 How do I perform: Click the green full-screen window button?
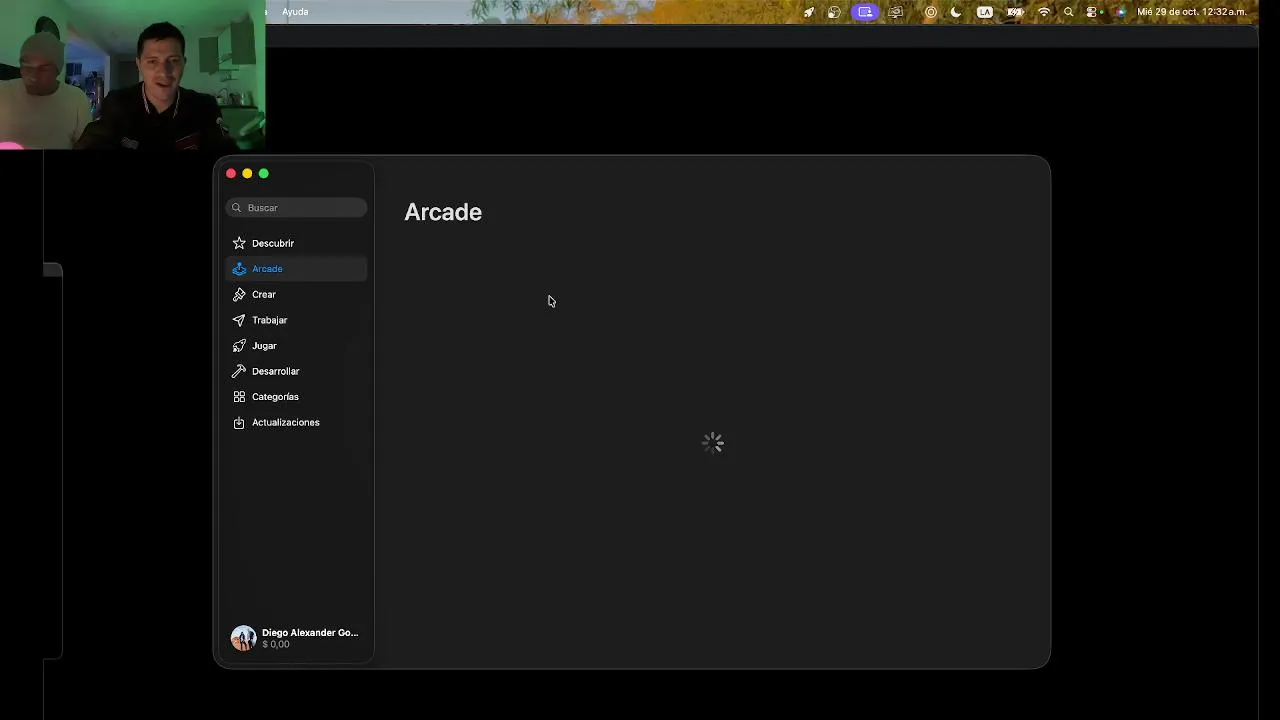(264, 174)
